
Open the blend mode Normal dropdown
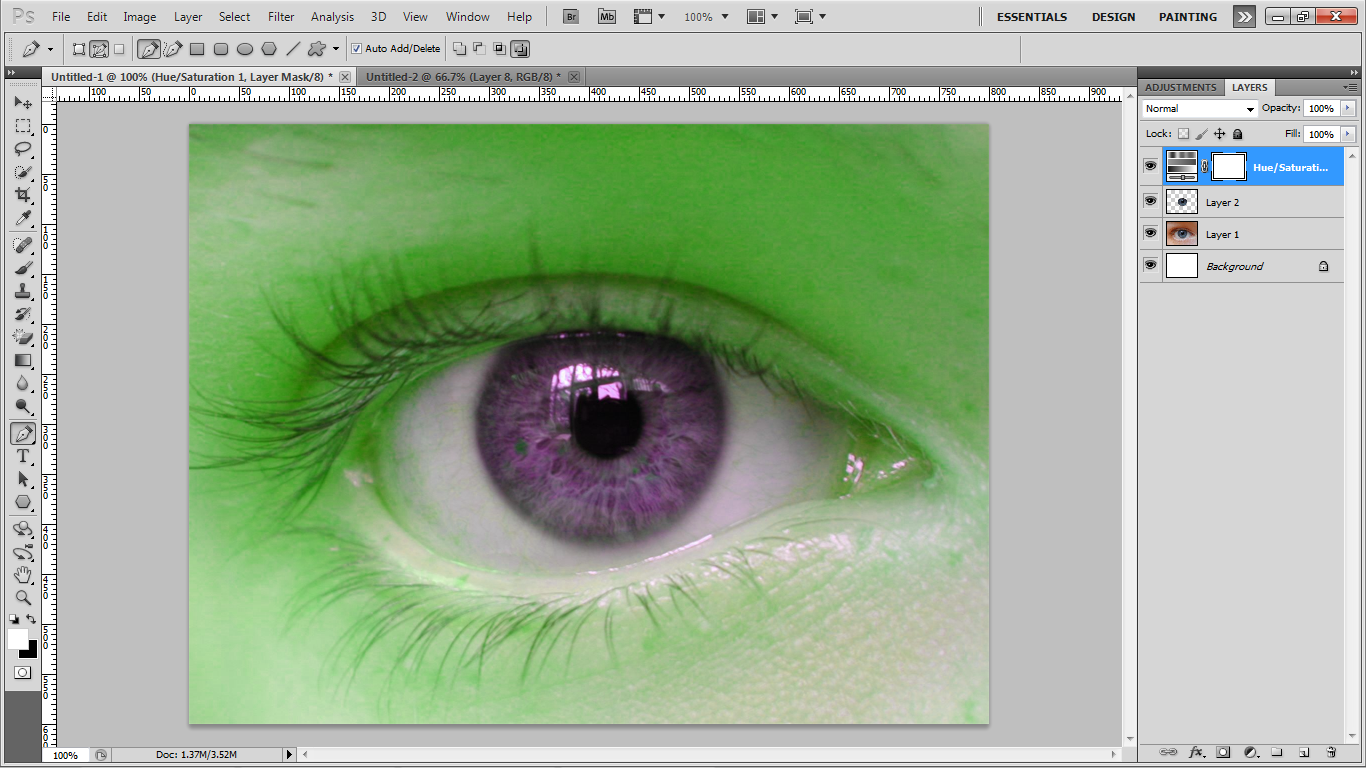point(1199,108)
